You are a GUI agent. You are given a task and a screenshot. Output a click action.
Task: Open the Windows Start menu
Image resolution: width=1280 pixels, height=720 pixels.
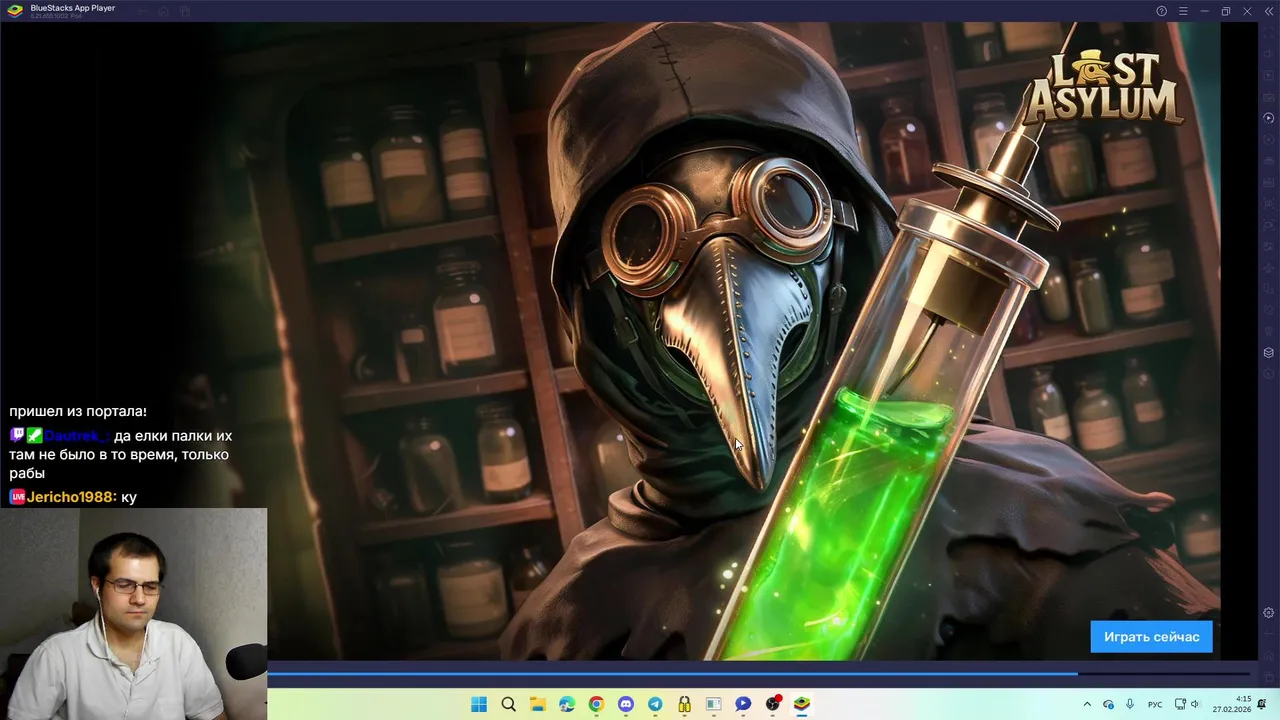pos(479,704)
